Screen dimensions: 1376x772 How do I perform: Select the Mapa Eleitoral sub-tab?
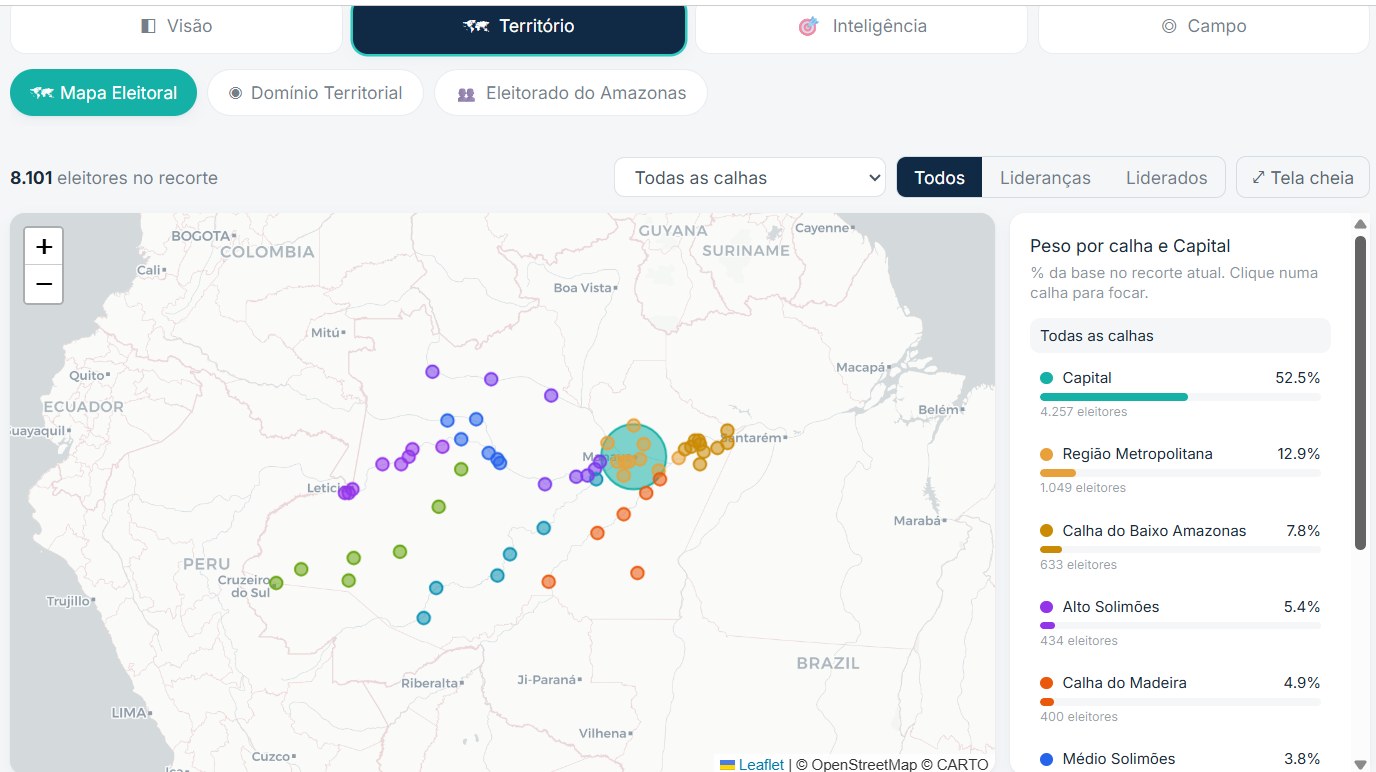(104, 93)
